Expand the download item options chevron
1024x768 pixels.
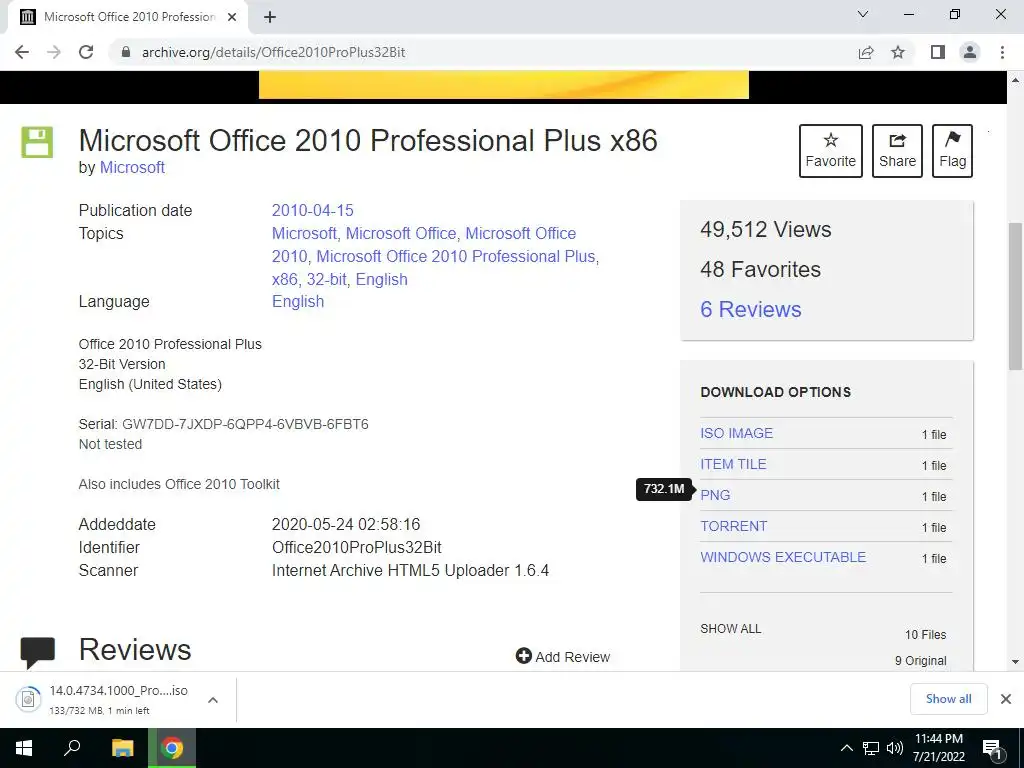pos(212,700)
